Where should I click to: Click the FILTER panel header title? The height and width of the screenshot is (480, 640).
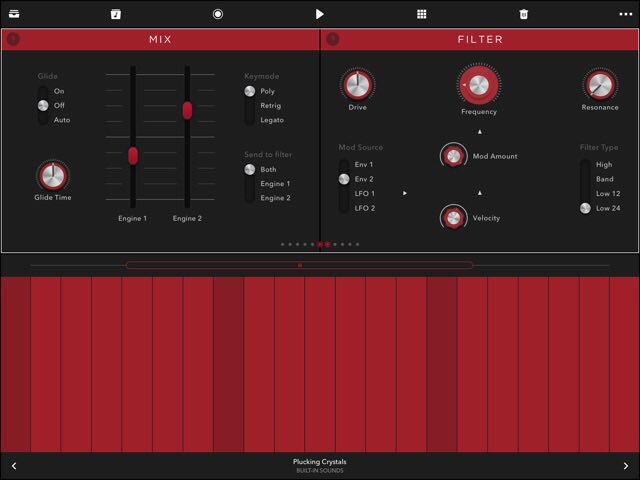point(480,40)
